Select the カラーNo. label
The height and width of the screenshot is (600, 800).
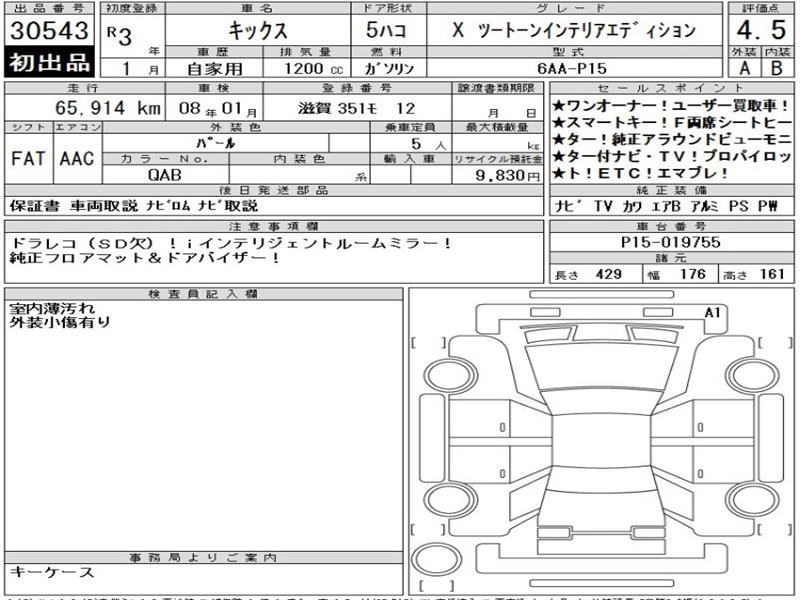pos(165,159)
